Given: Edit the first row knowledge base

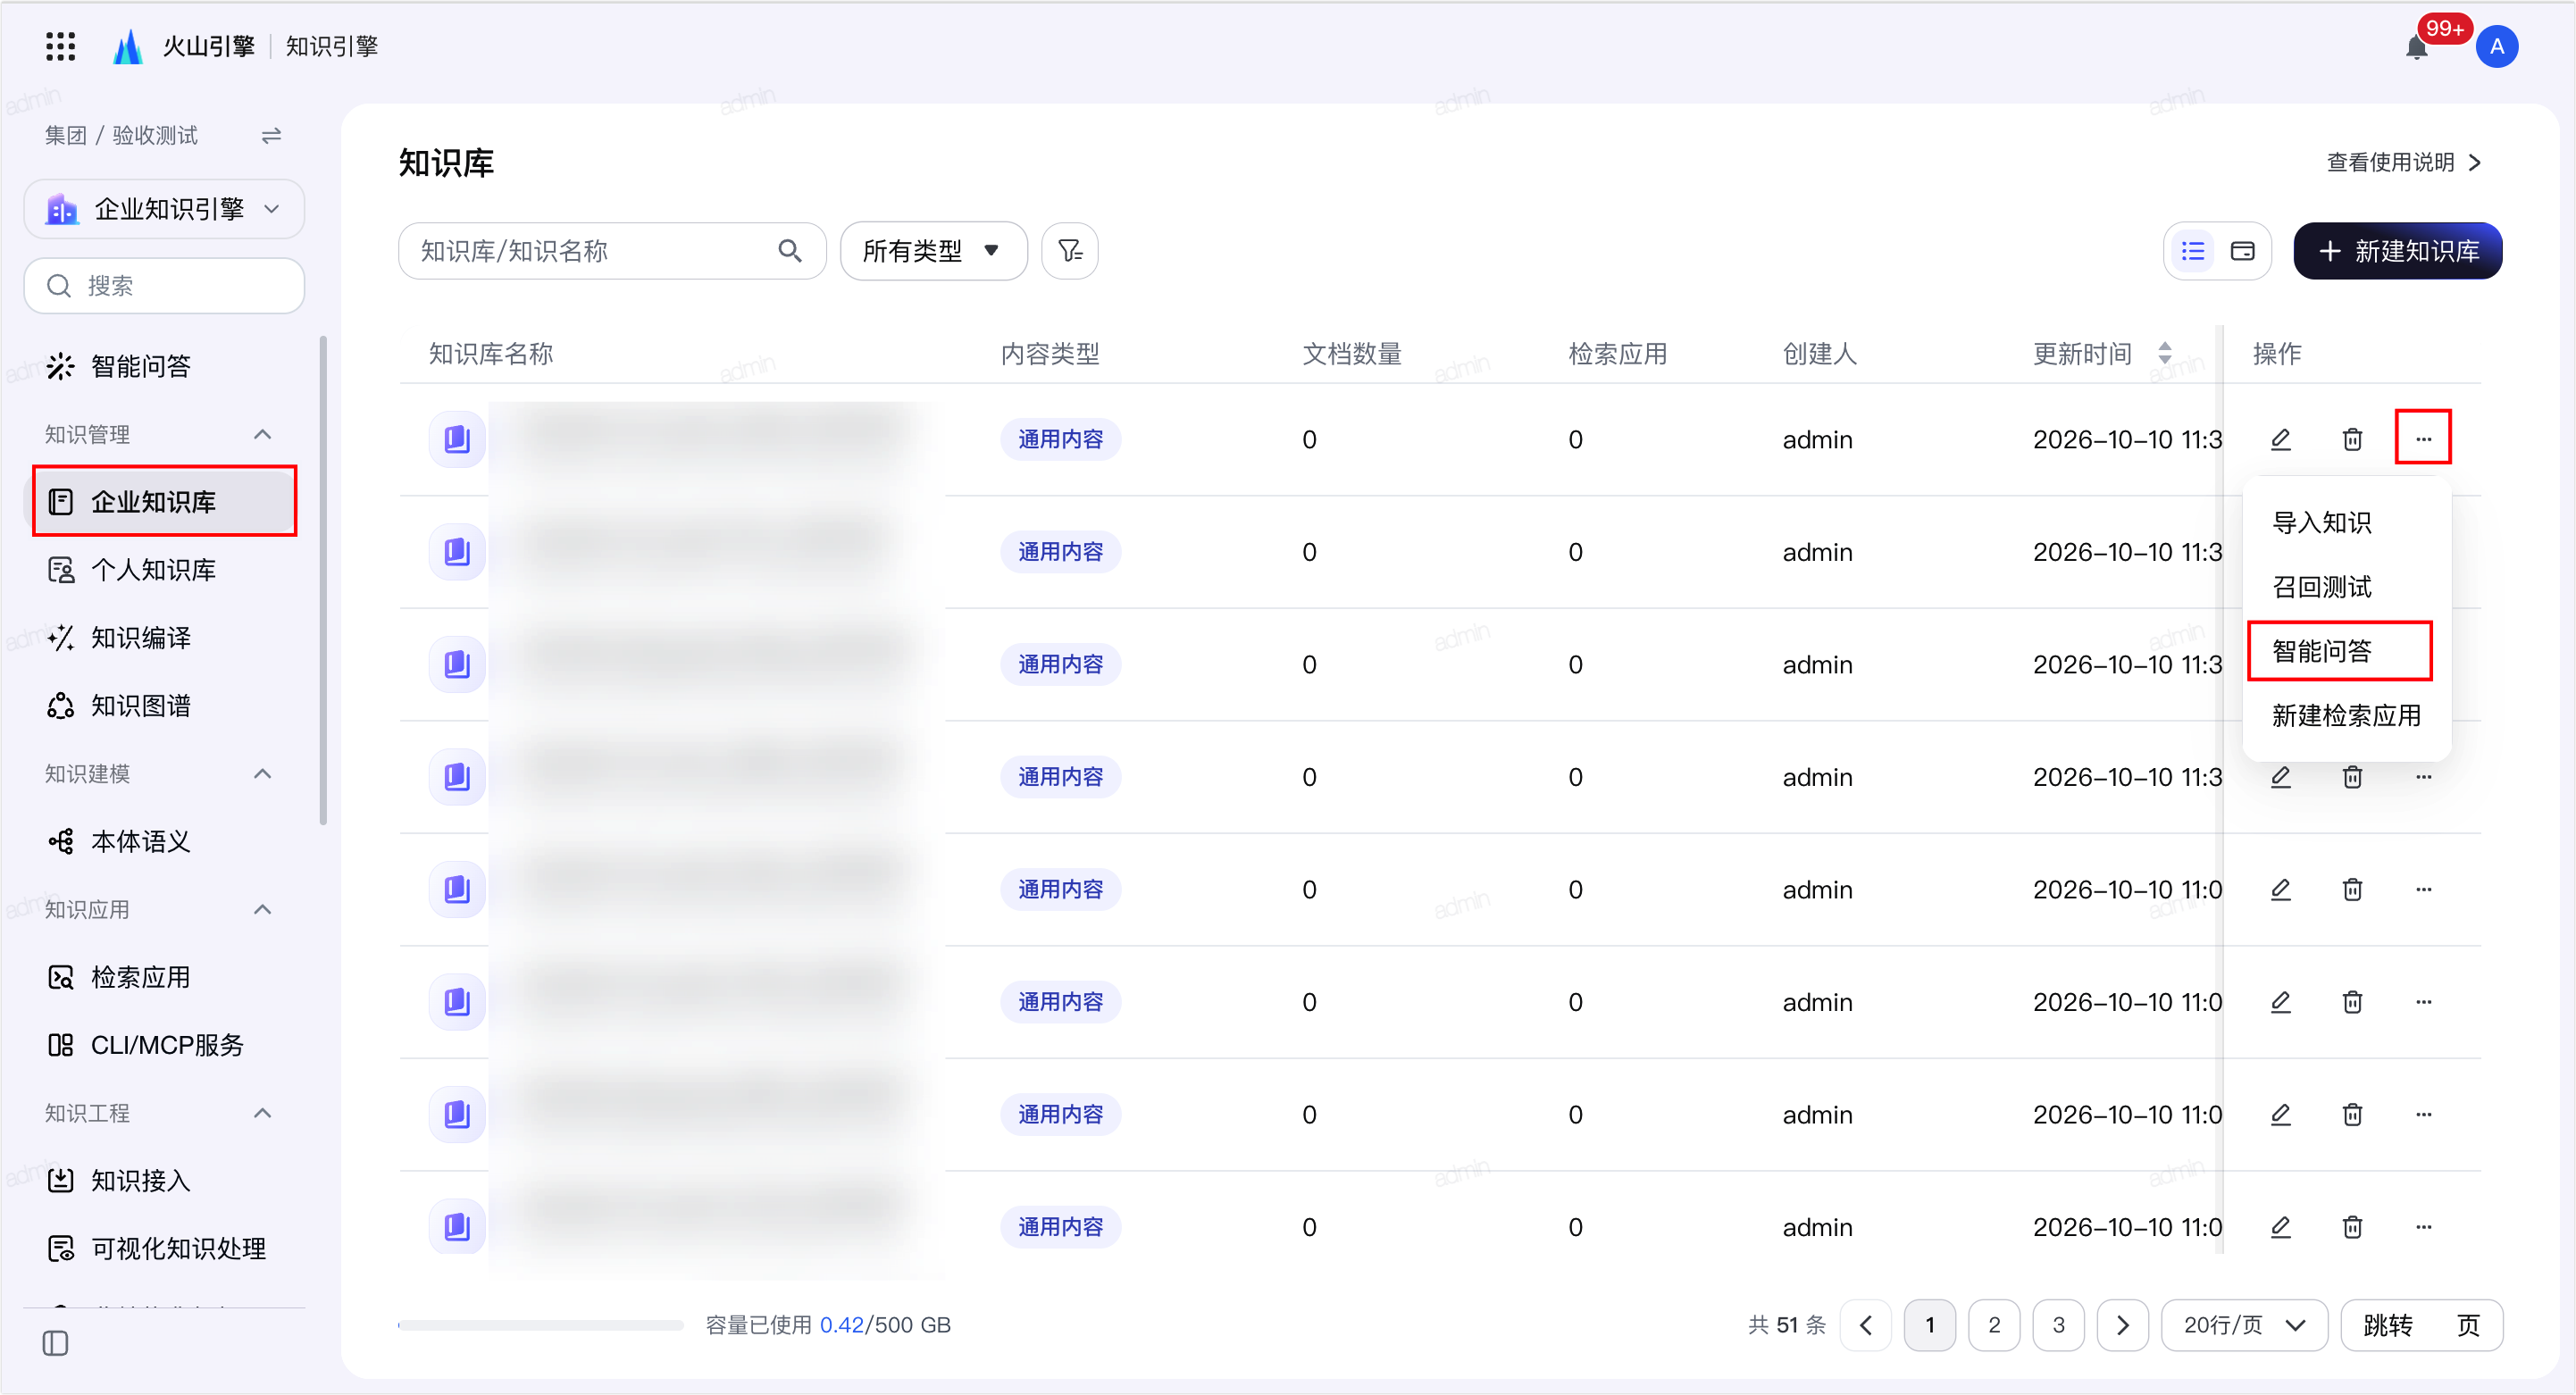Looking at the screenshot, I should 2280,439.
